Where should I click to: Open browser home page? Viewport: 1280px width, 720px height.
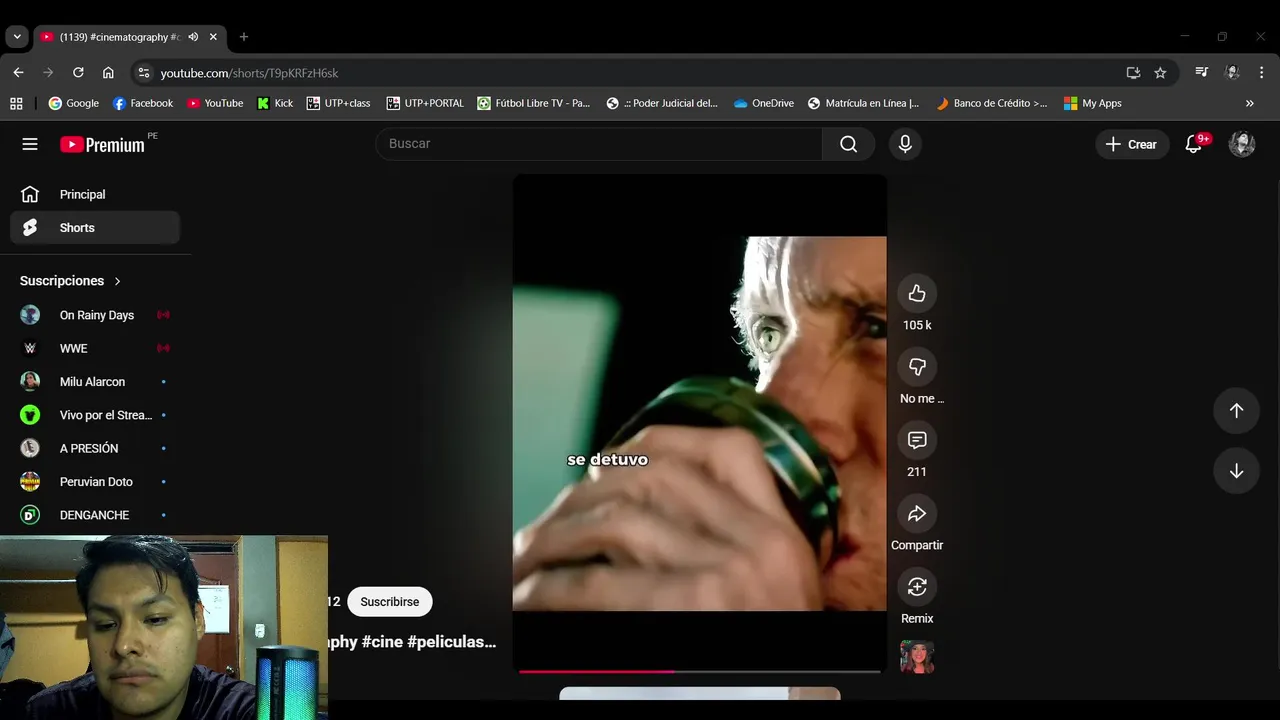tap(108, 73)
